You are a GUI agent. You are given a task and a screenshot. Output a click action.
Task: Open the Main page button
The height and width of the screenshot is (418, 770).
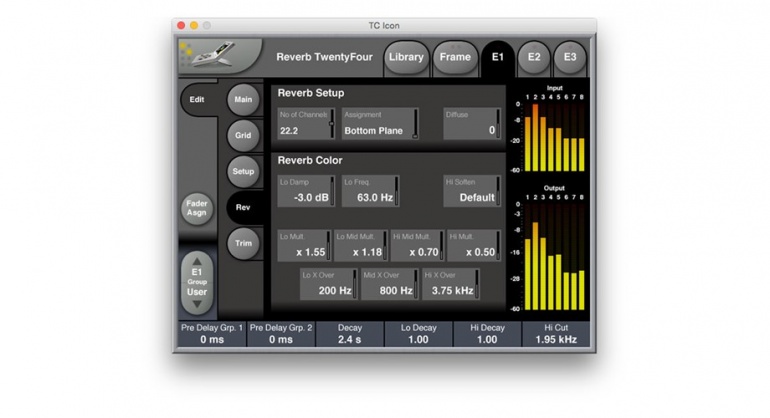[243, 99]
